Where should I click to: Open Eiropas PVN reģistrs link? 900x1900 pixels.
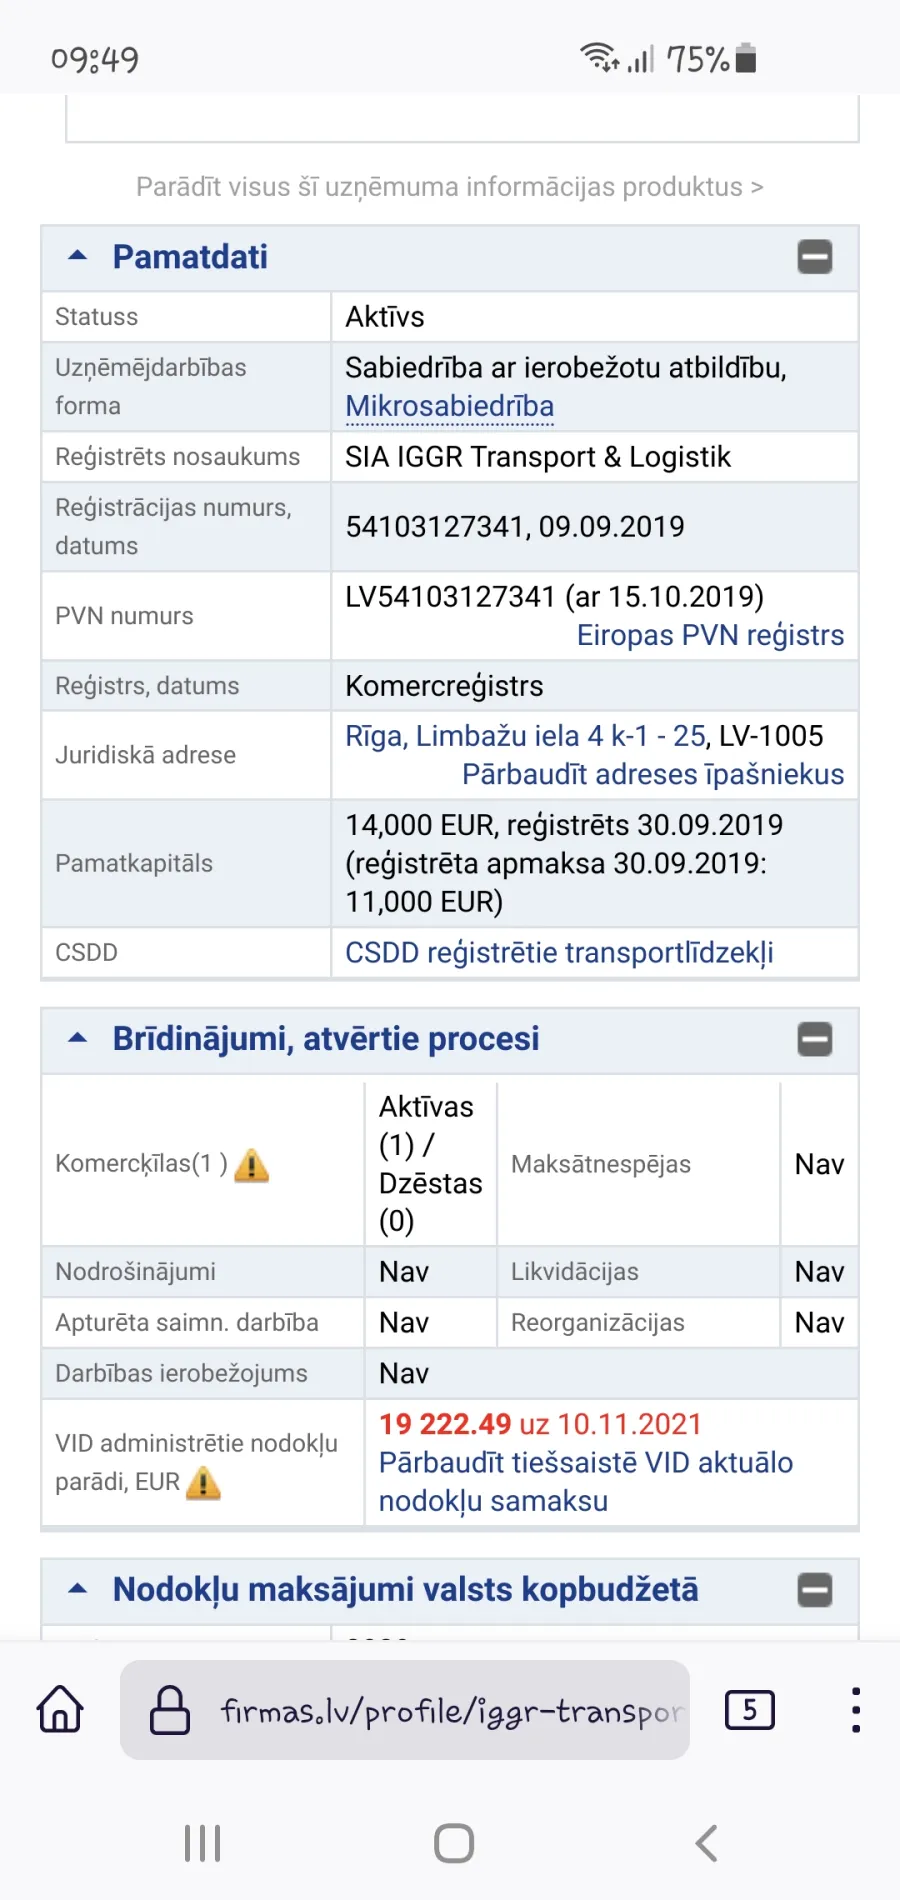coord(710,635)
